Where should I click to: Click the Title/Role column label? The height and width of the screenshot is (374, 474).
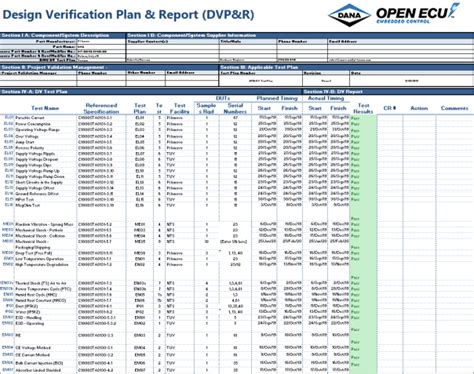[x=231, y=42]
